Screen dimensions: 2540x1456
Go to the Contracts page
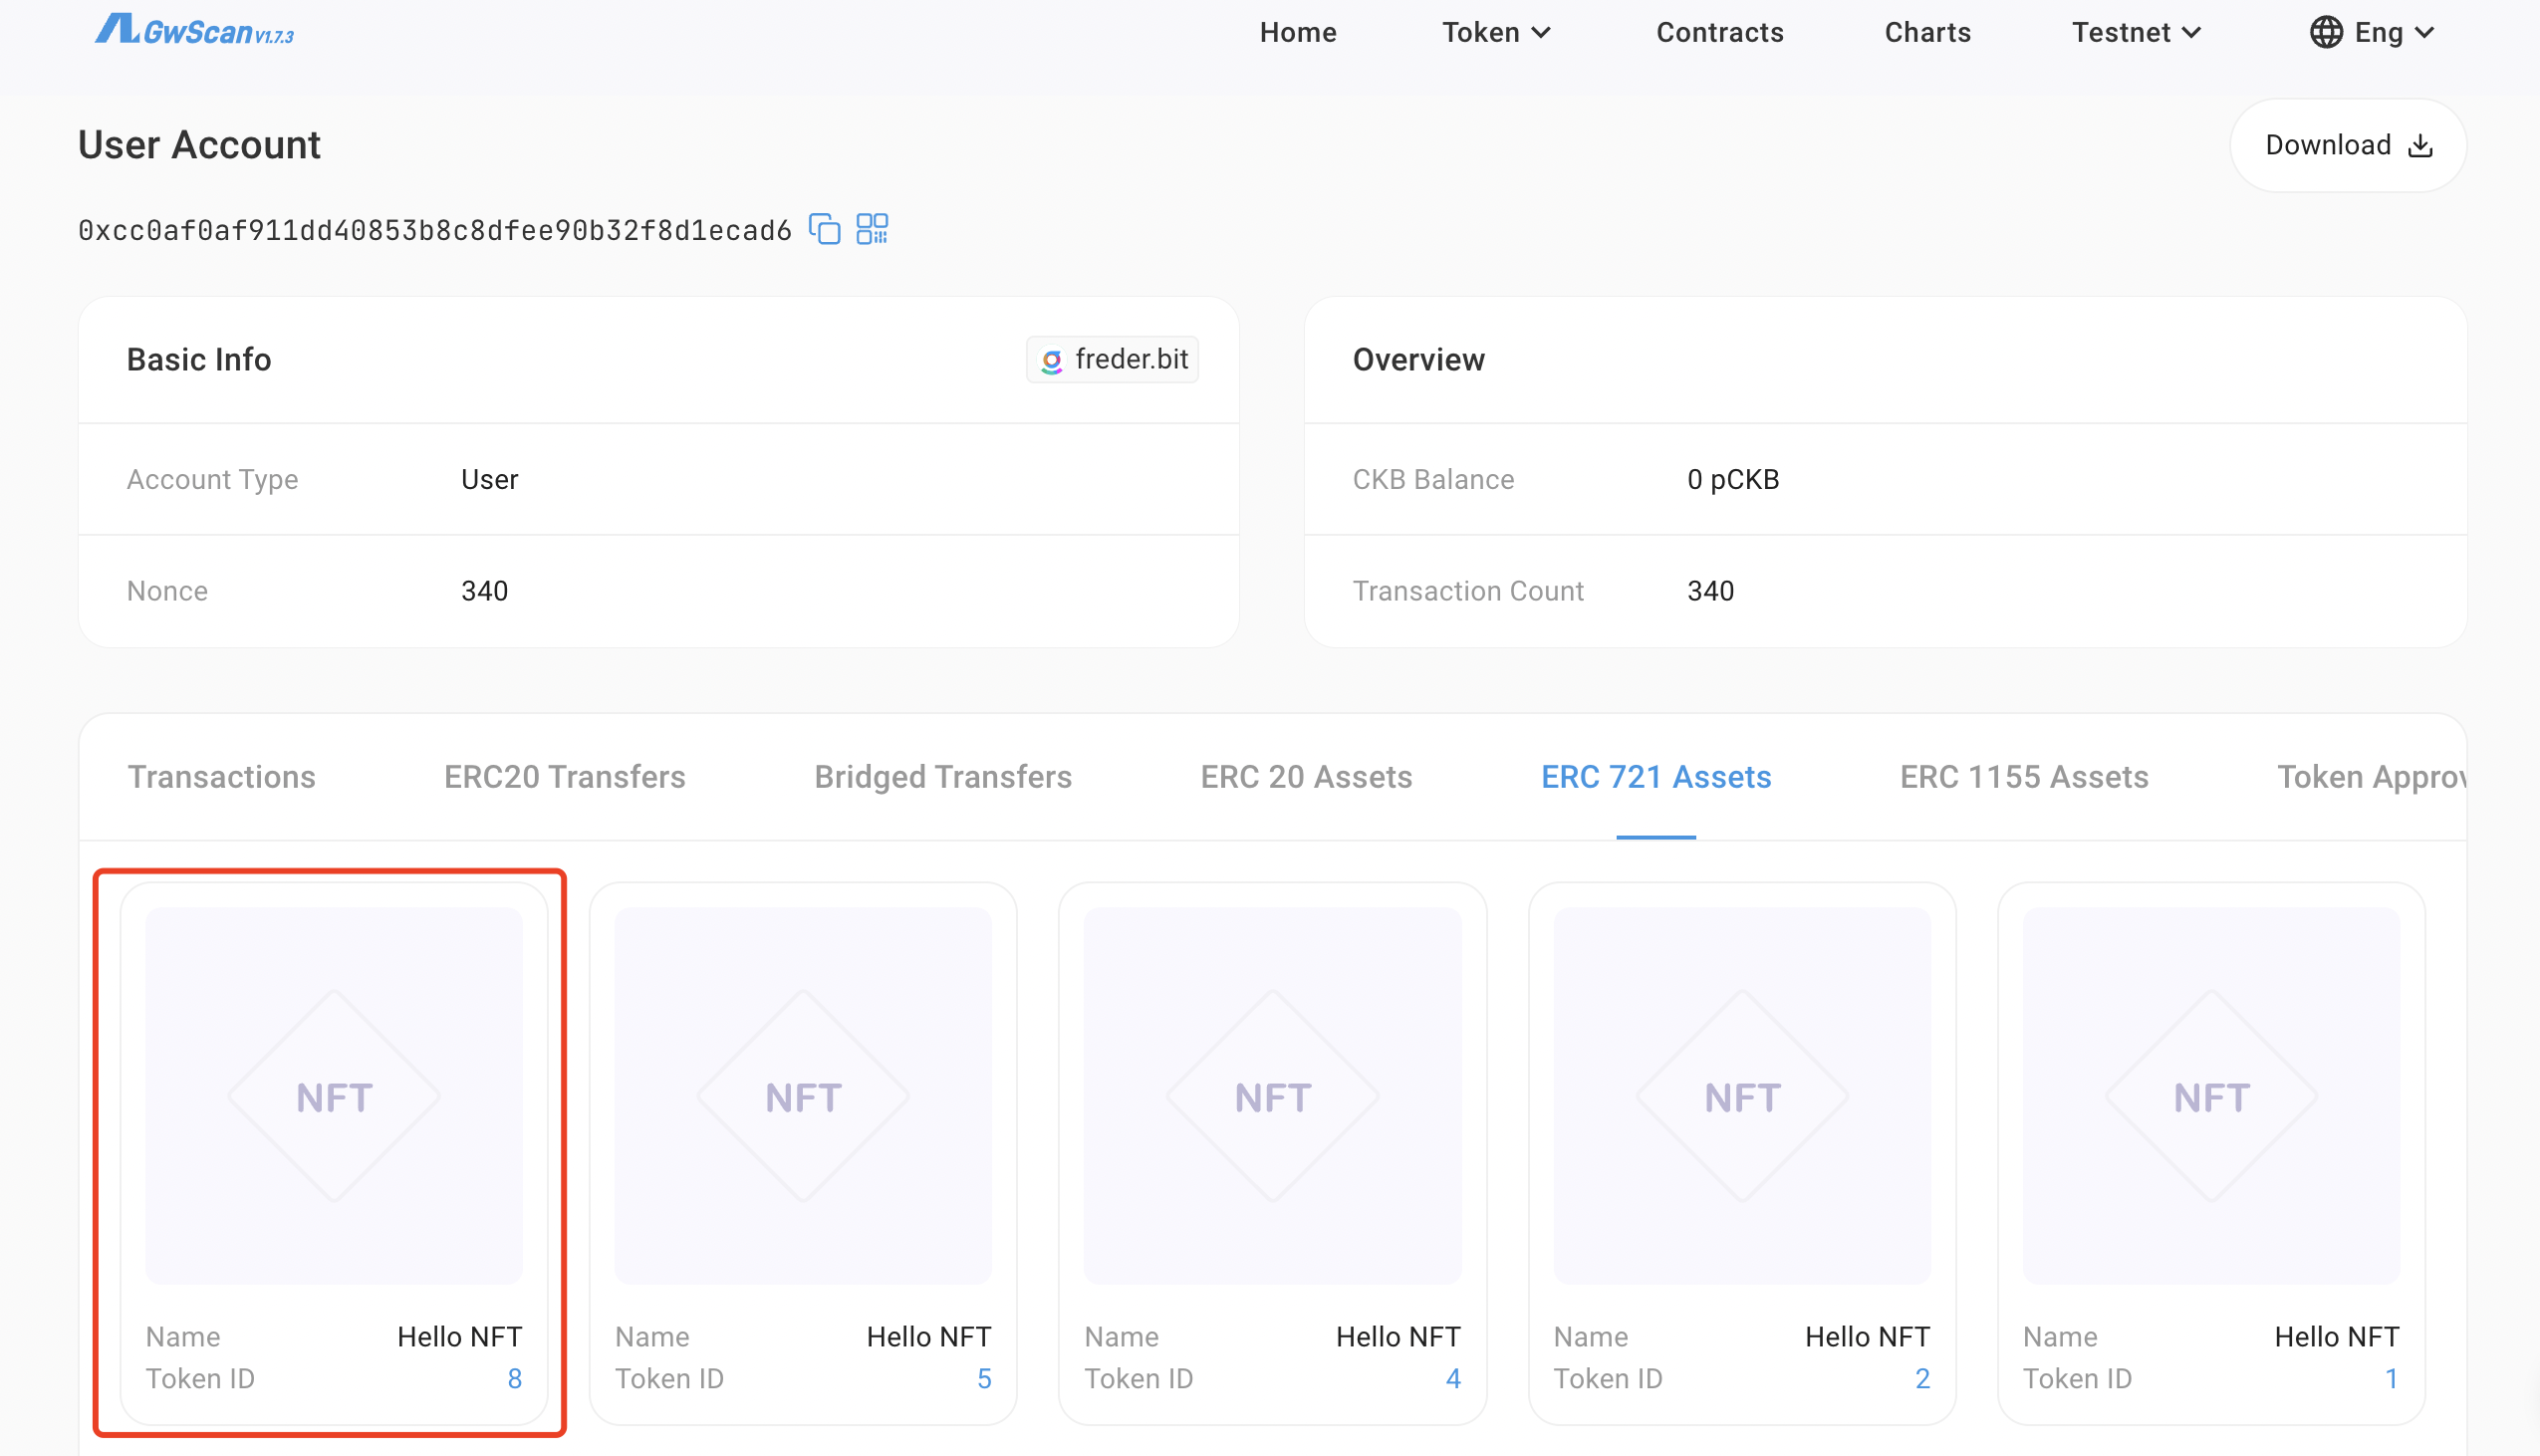[1719, 31]
